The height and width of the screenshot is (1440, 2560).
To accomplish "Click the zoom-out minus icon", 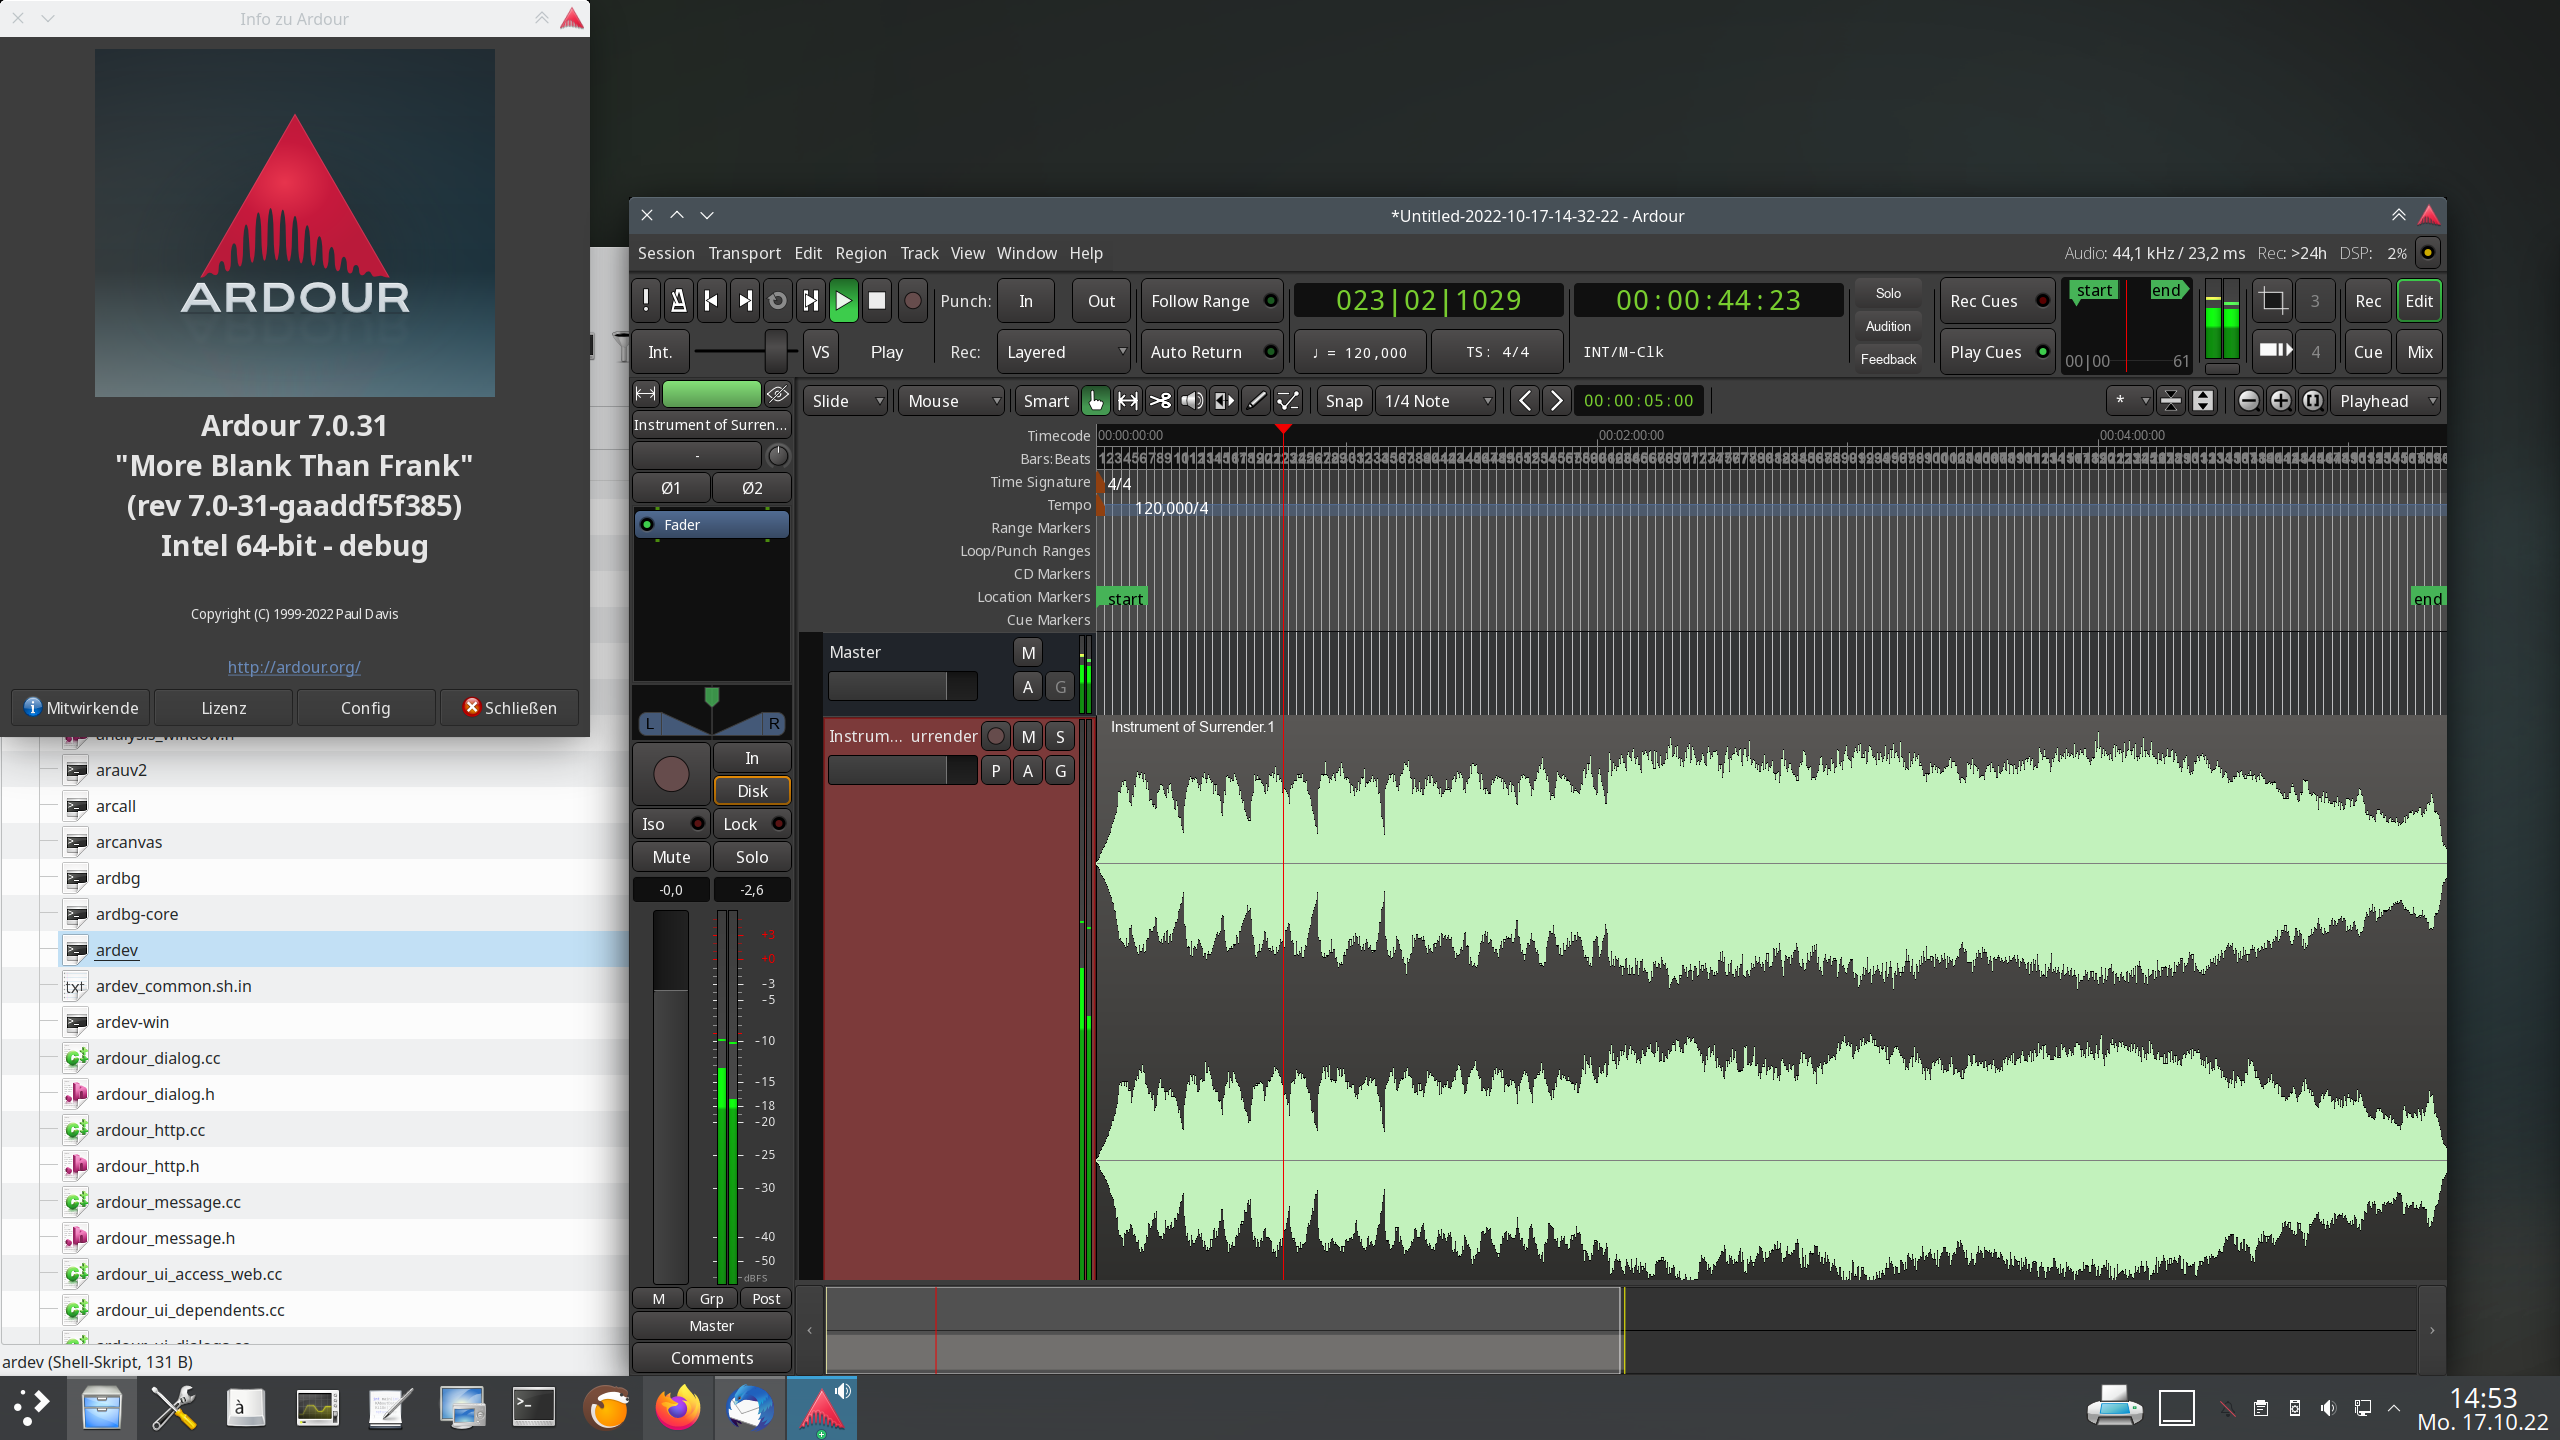I will pyautogui.click(x=2248, y=401).
